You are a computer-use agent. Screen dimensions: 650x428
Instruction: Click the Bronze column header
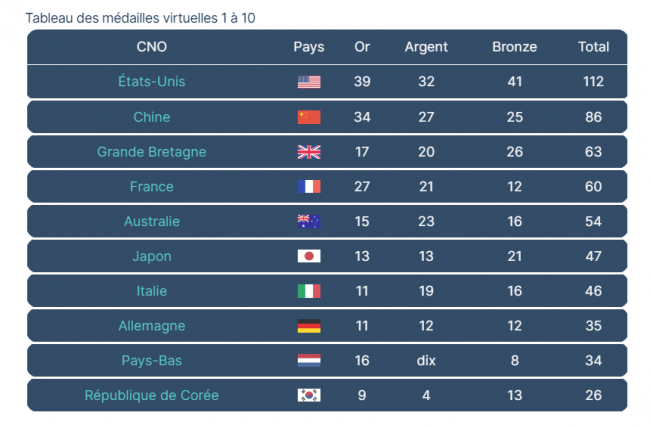514,47
